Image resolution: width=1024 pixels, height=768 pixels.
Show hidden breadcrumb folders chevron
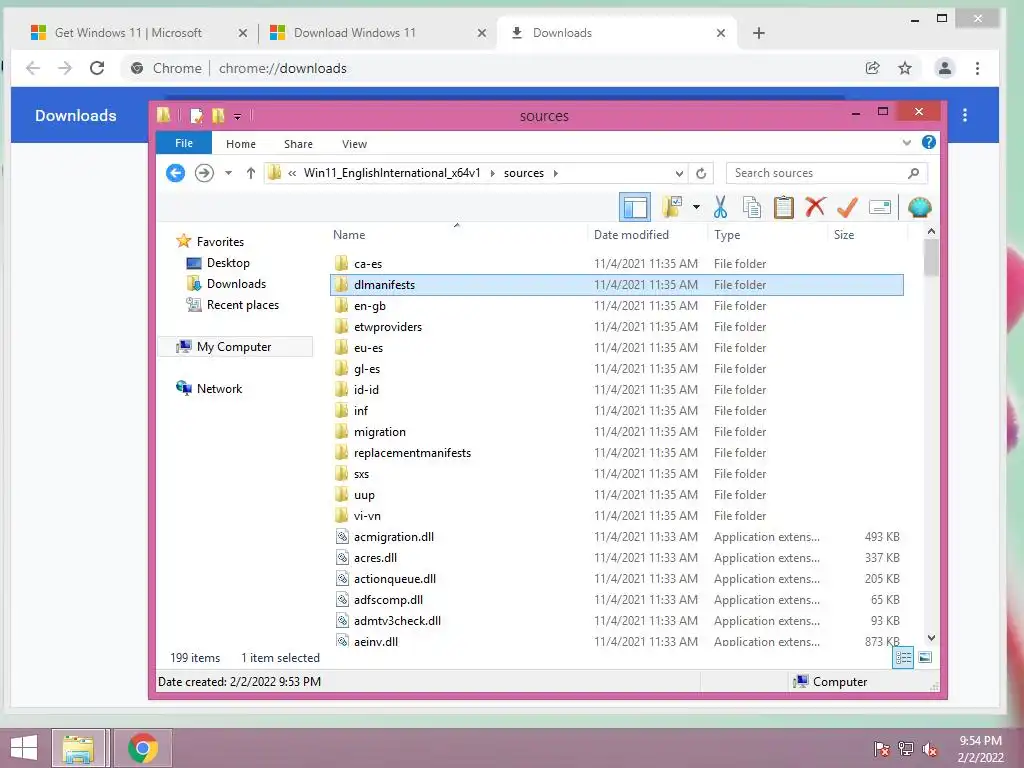(x=292, y=173)
